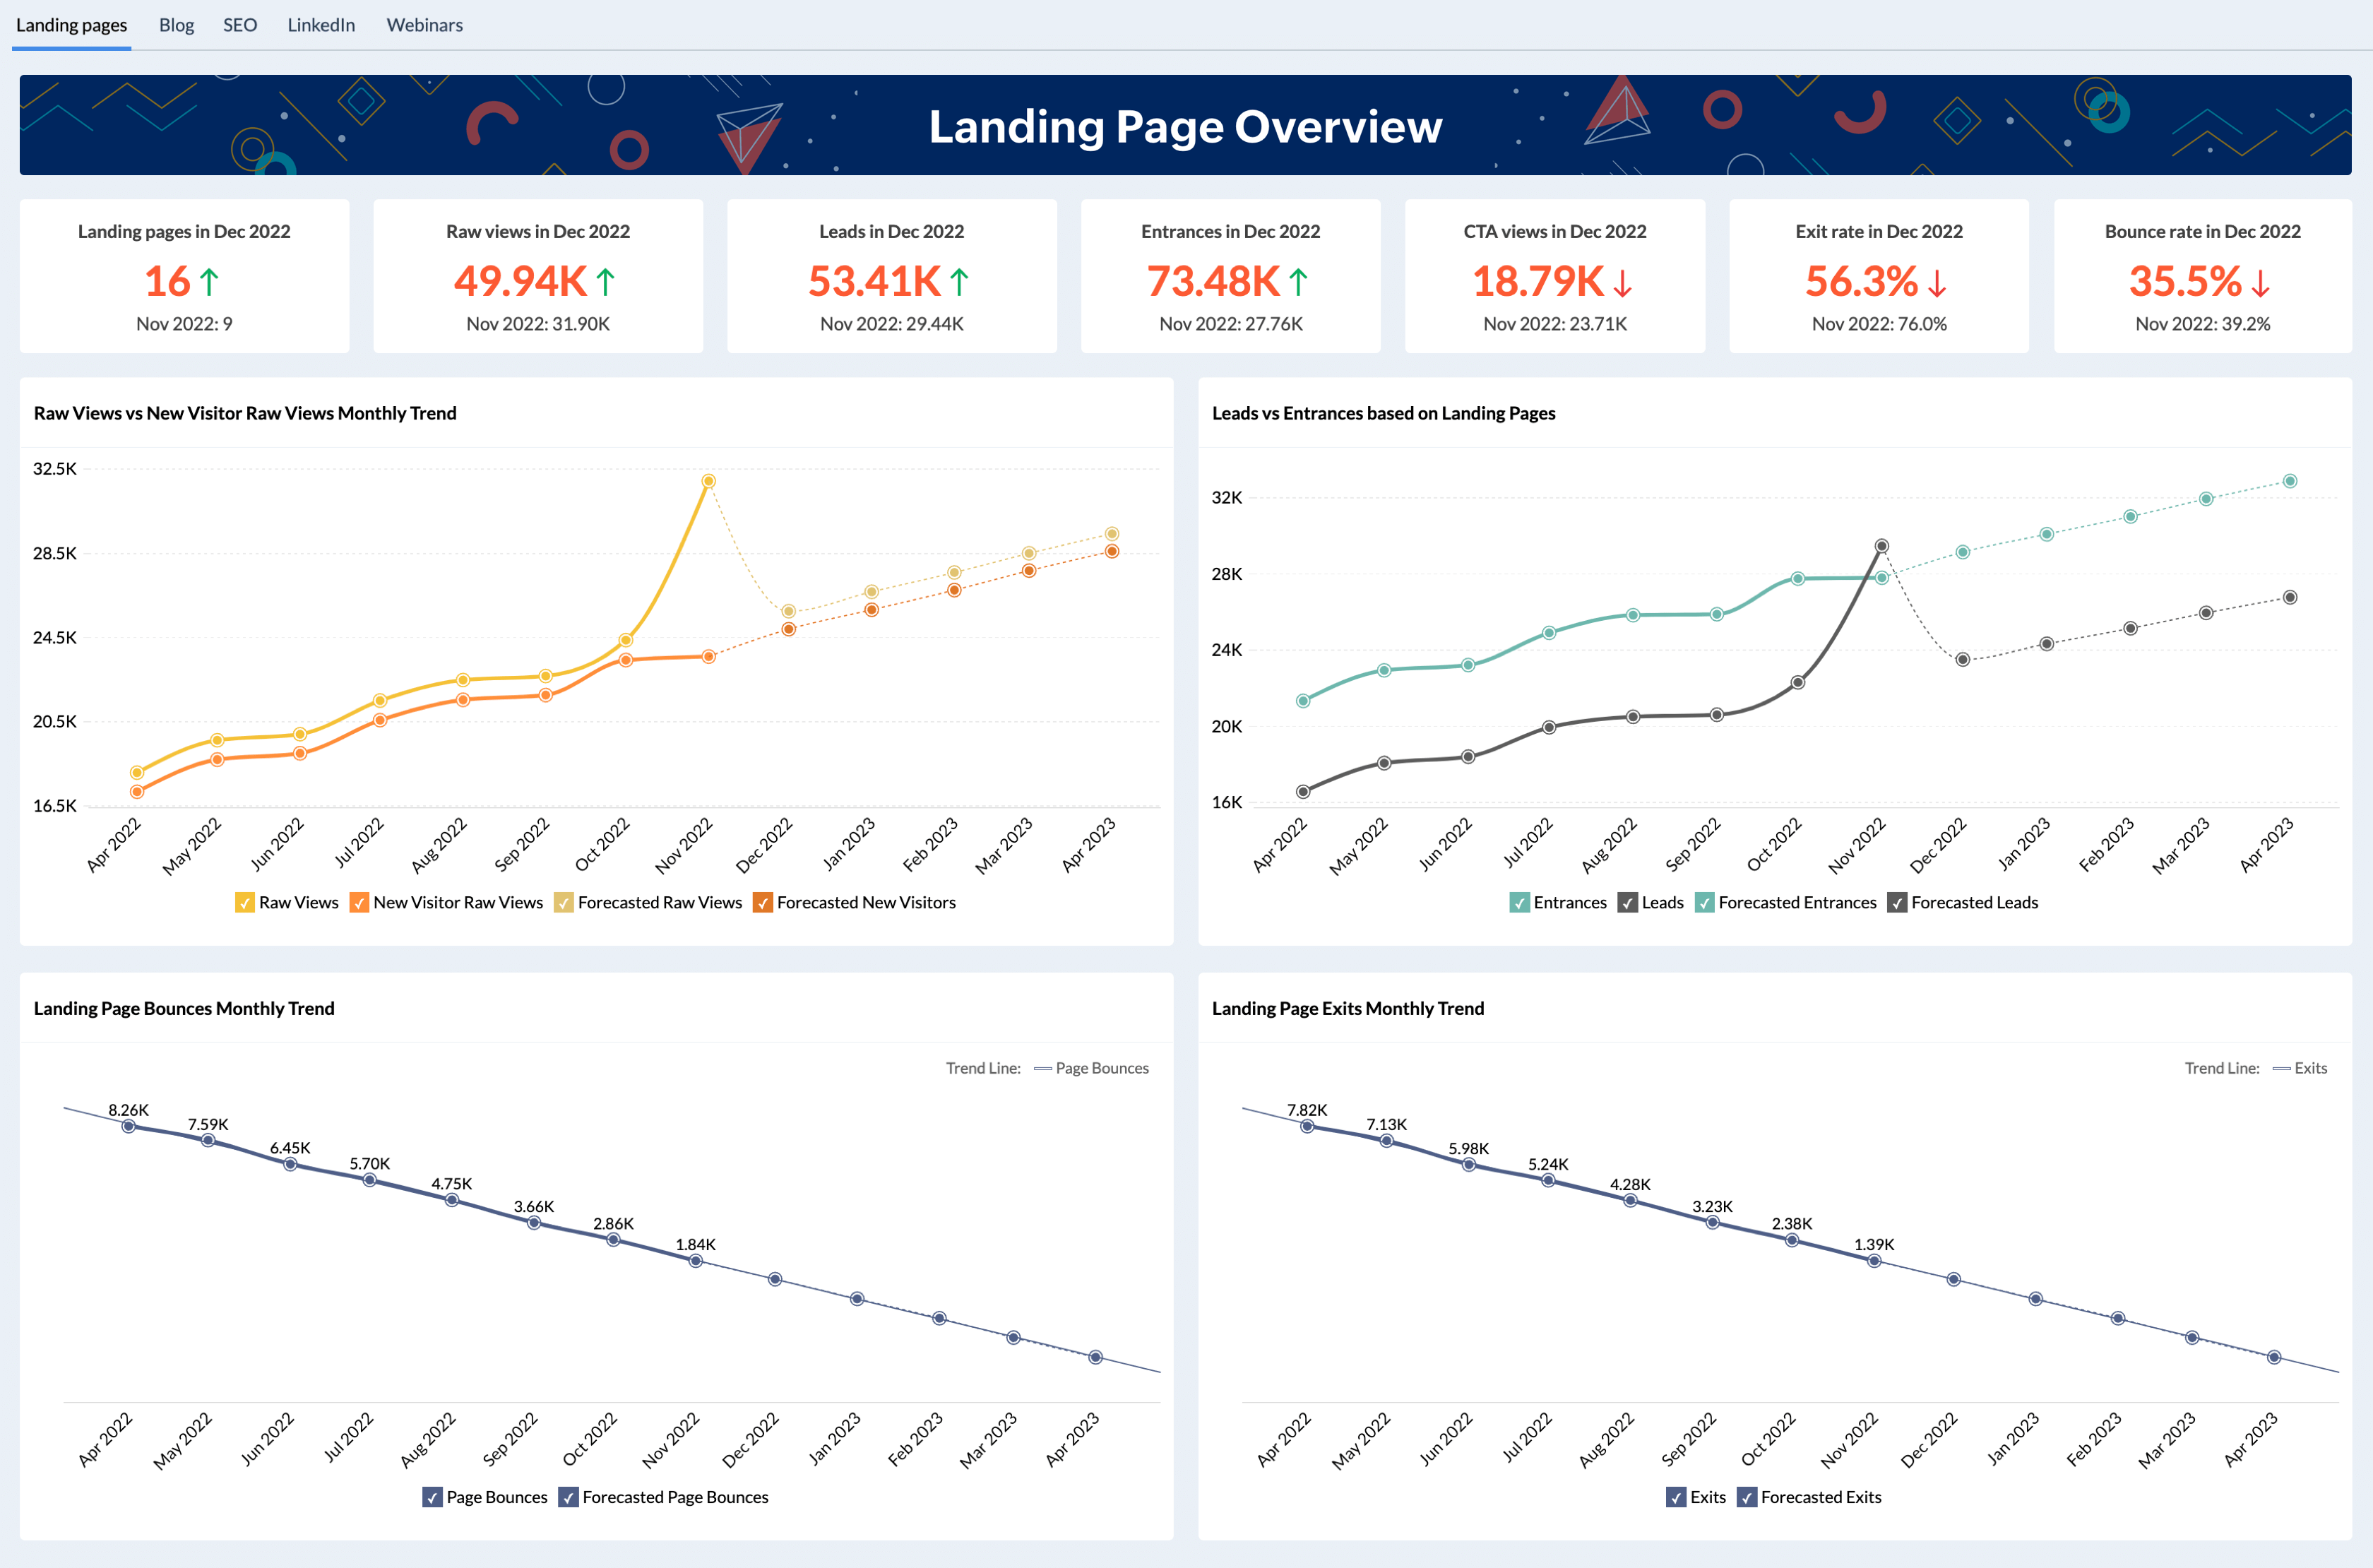This screenshot has width=2373, height=1568.
Task: Click the Nov 2022 Raw Views peak point
Action: [x=708, y=481]
